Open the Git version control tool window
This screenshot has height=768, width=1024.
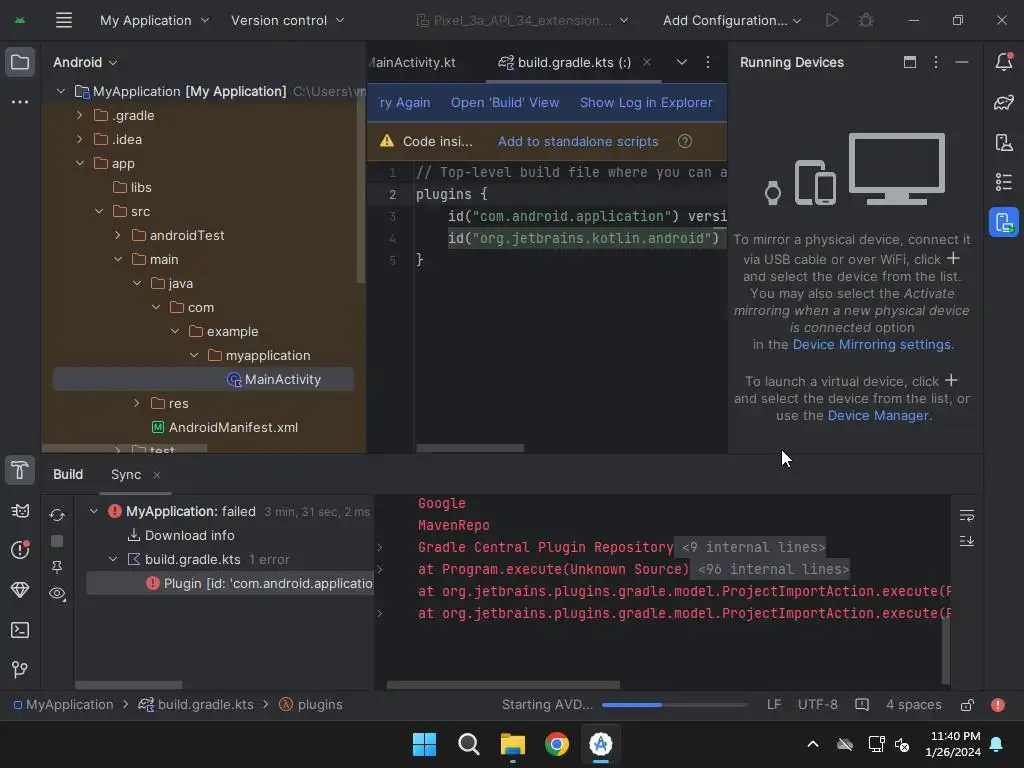(x=20, y=669)
